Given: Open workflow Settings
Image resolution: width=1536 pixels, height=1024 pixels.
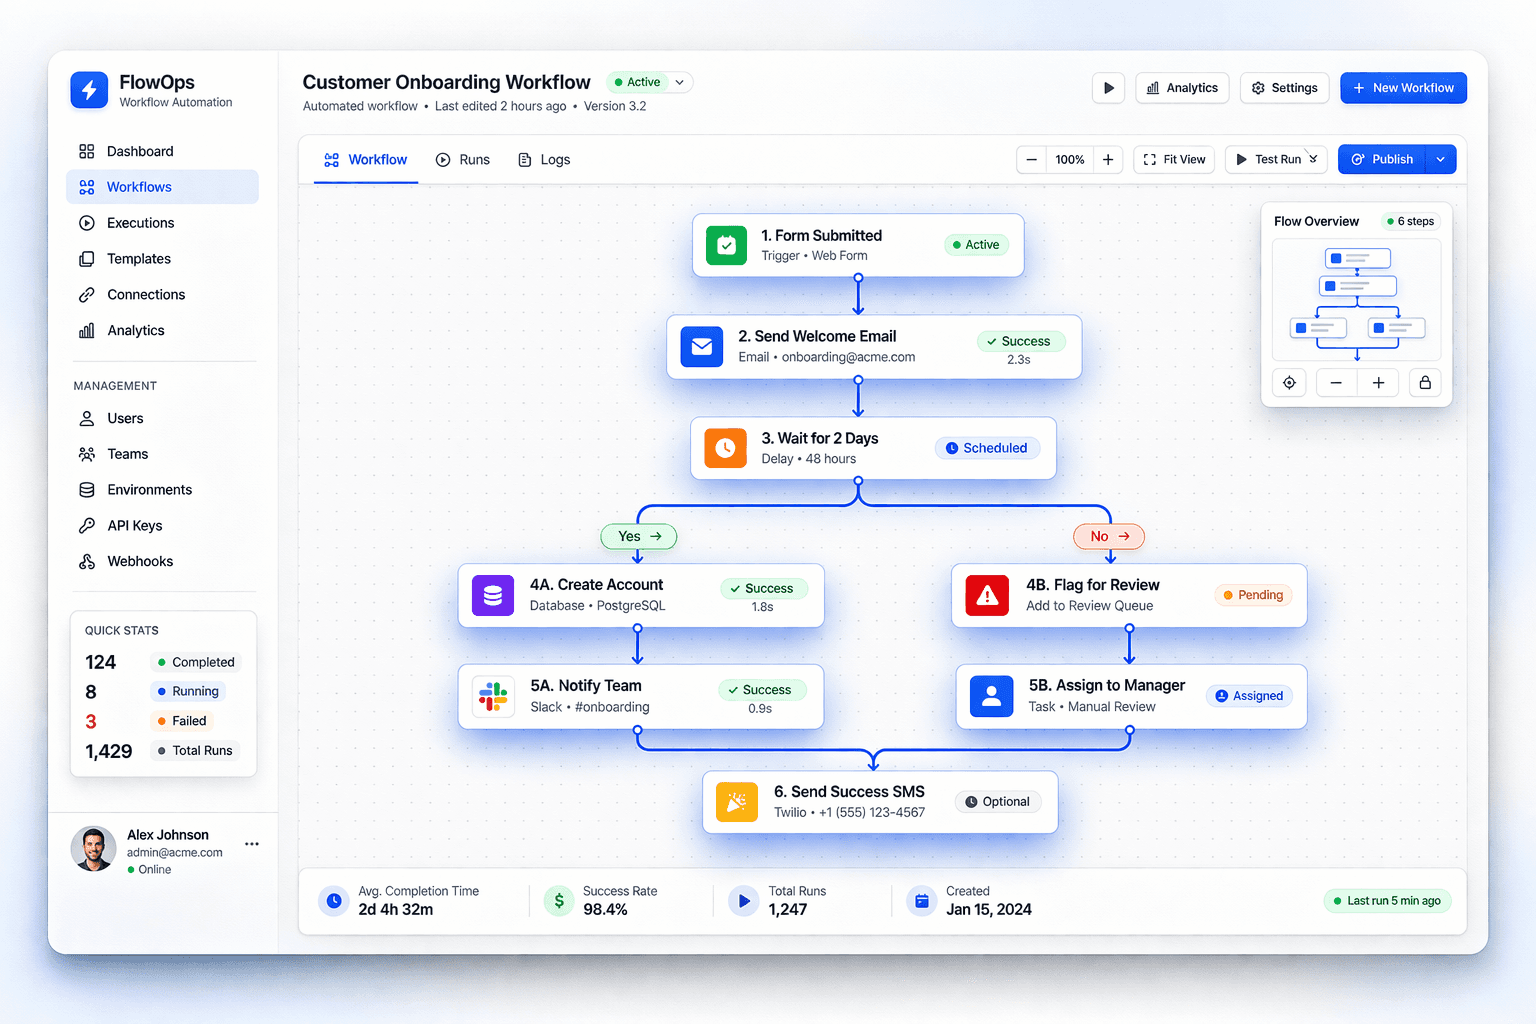Looking at the screenshot, I should click(1284, 88).
